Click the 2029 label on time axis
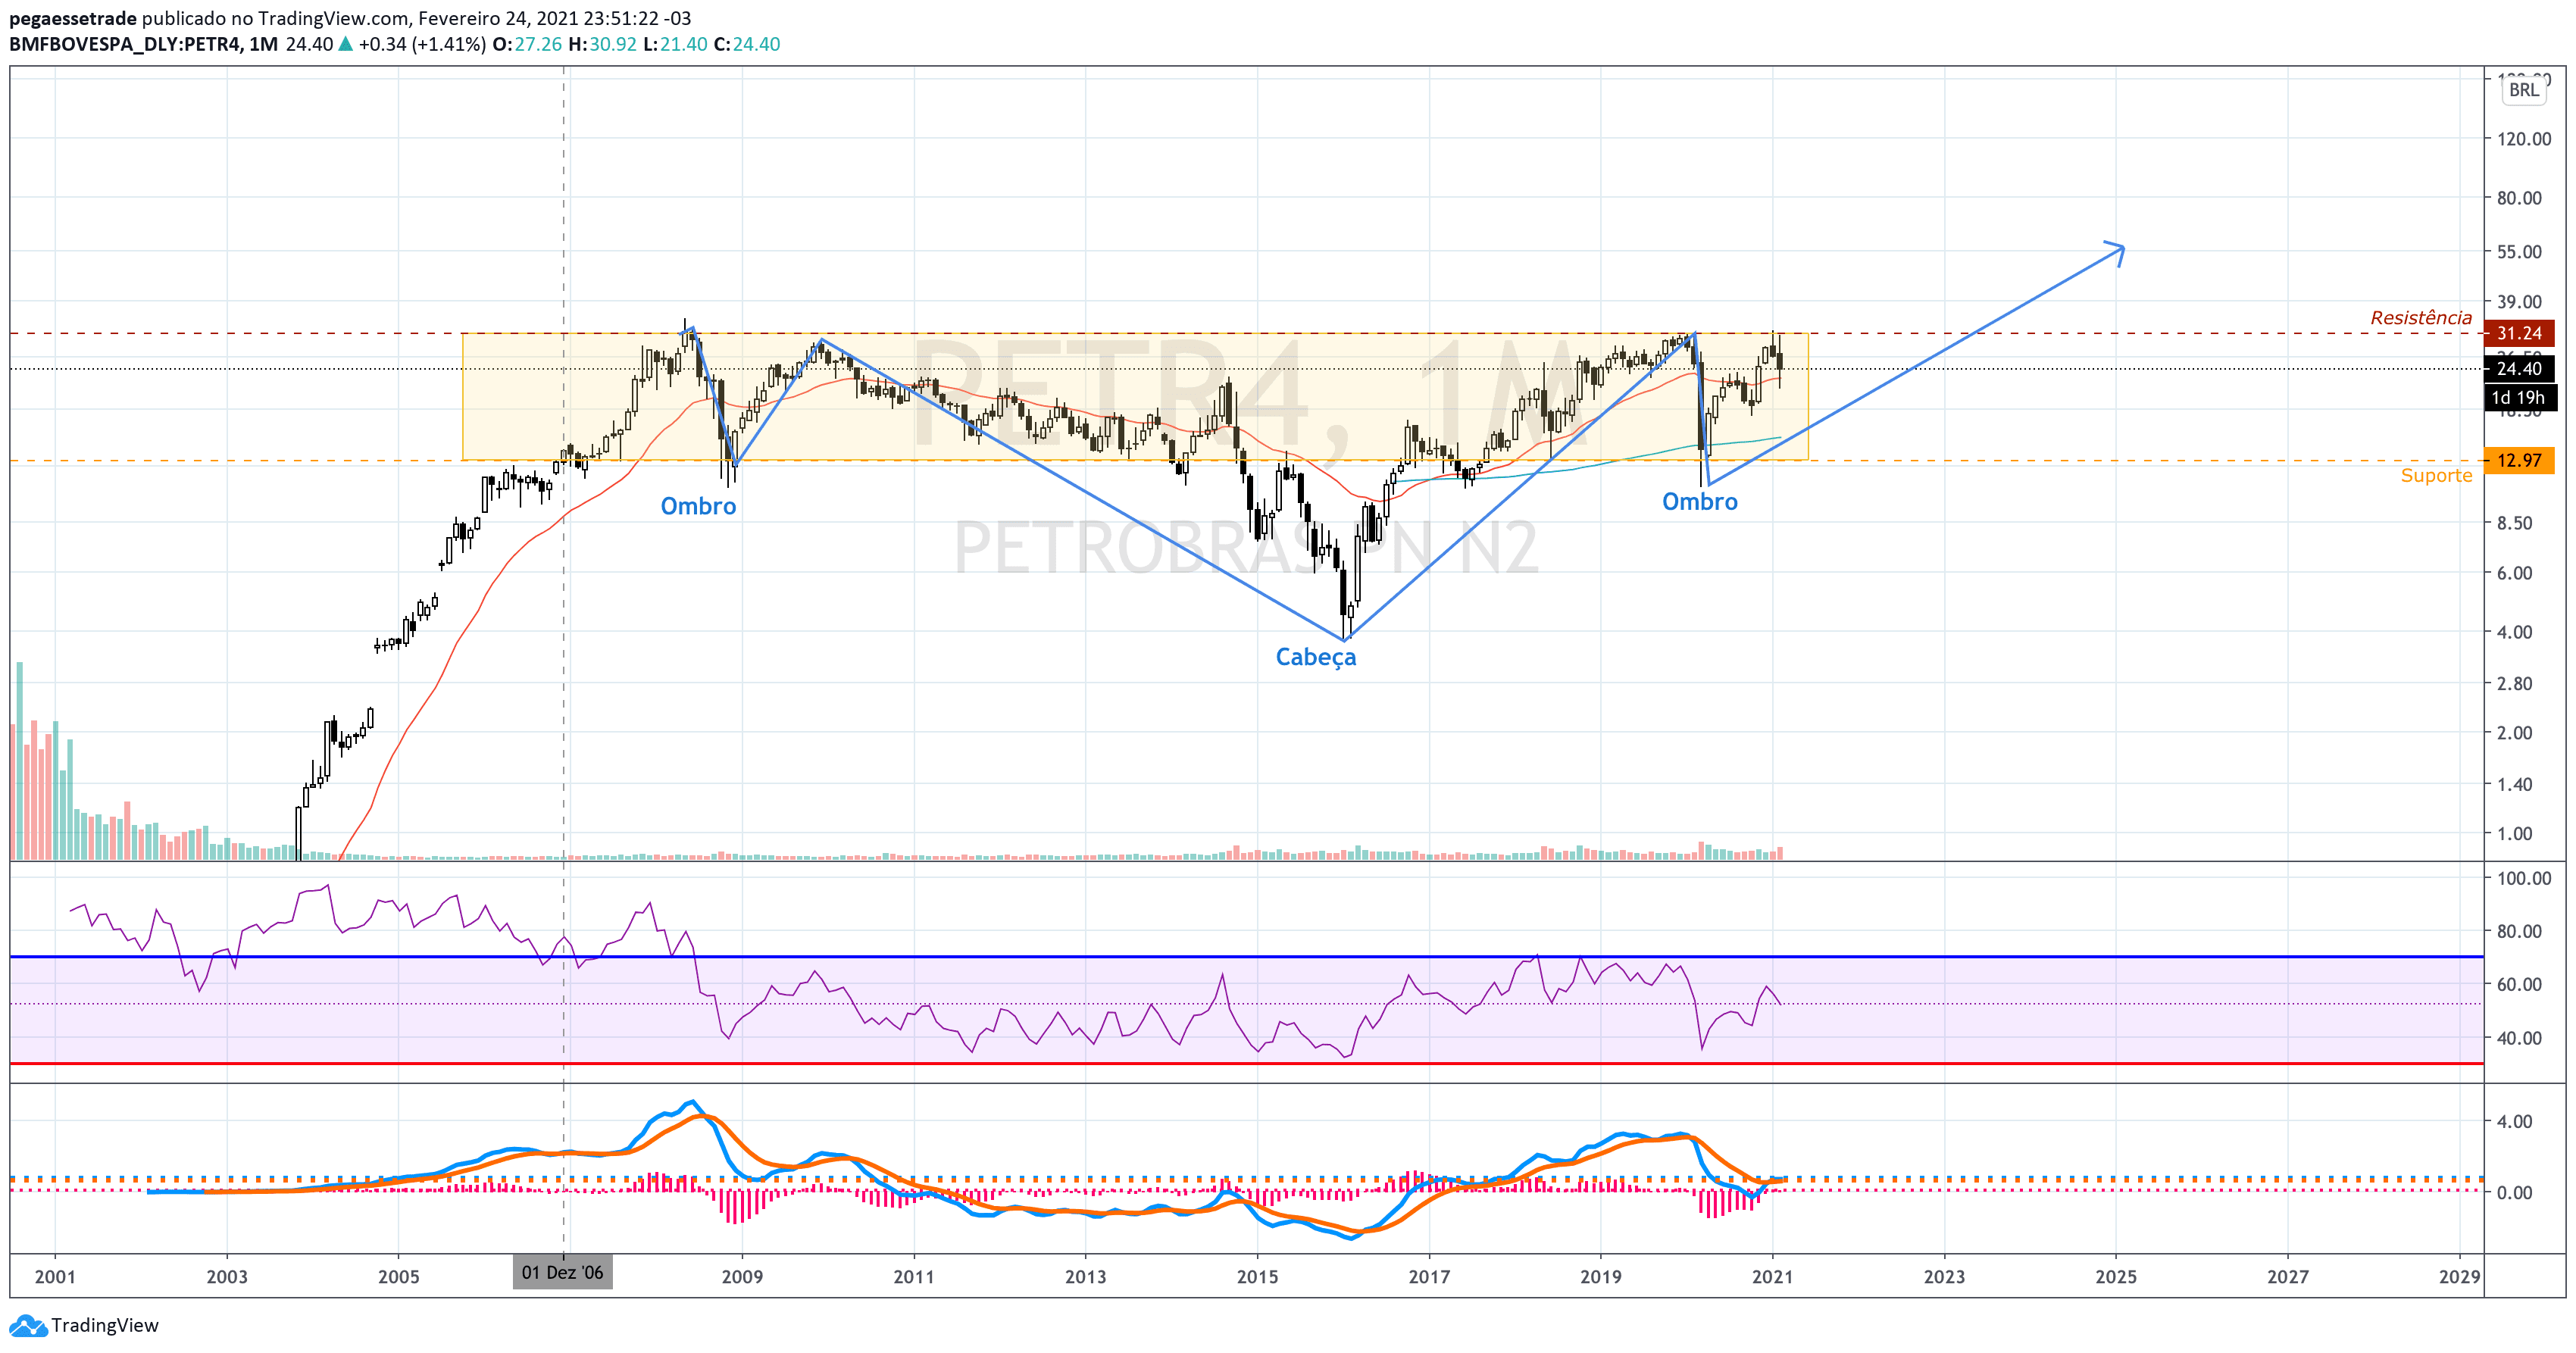Screen dimensions: 2576x1353 point(2459,1276)
